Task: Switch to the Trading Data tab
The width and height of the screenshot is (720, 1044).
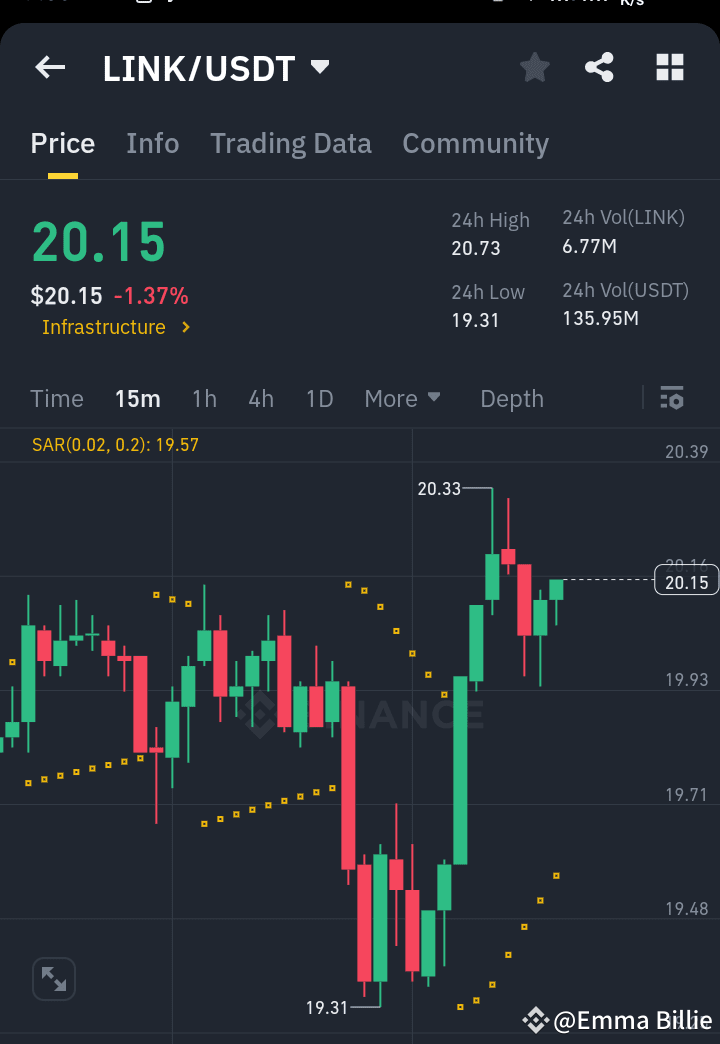Action: pyautogui.click(x=290, y=143)
